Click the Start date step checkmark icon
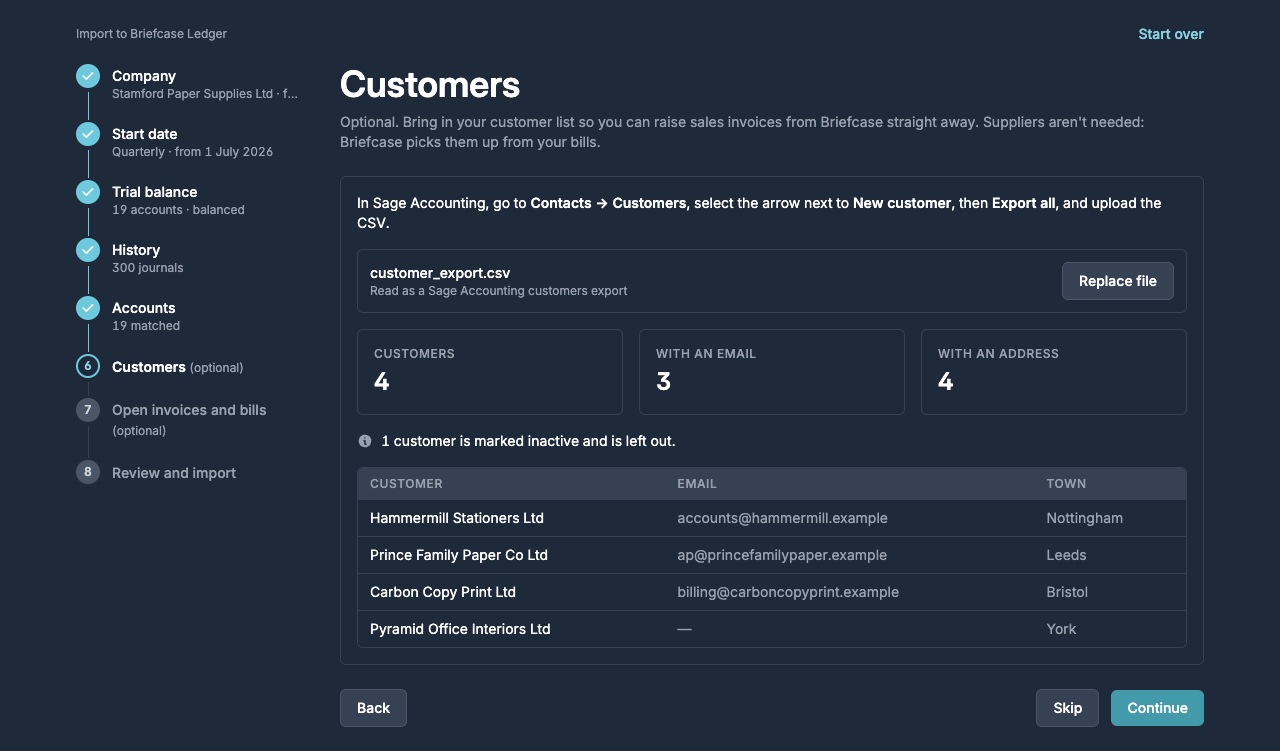This screenshot has width=1280, height=751. point(88,134)
